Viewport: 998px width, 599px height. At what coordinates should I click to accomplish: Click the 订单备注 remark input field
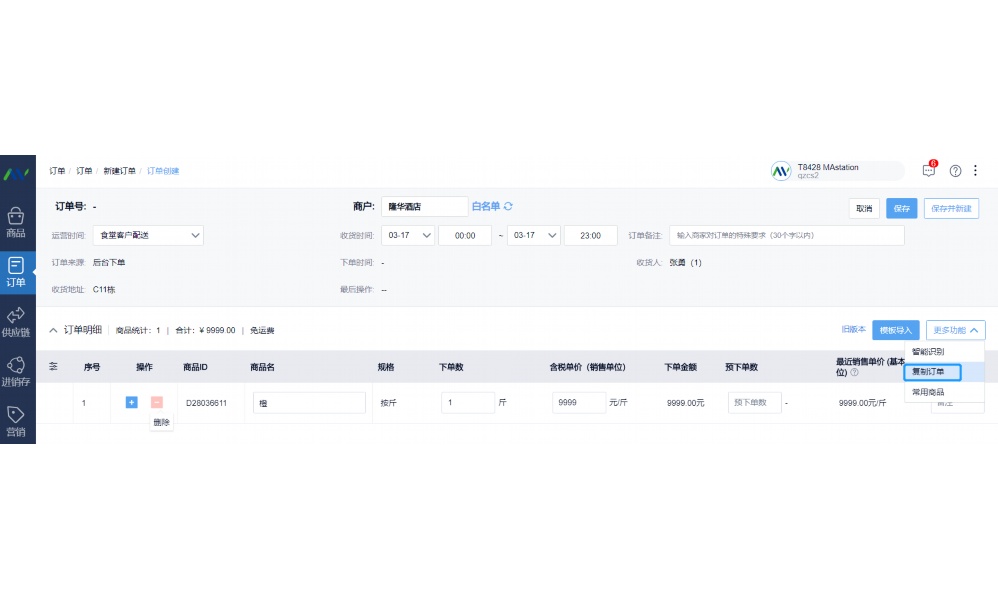[787, 236]
